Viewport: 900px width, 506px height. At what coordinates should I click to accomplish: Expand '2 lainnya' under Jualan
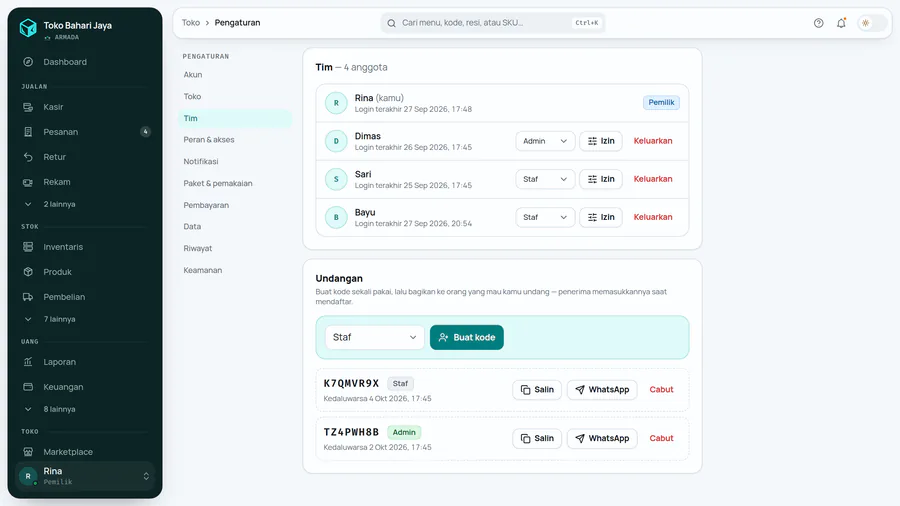click(85, 204)
